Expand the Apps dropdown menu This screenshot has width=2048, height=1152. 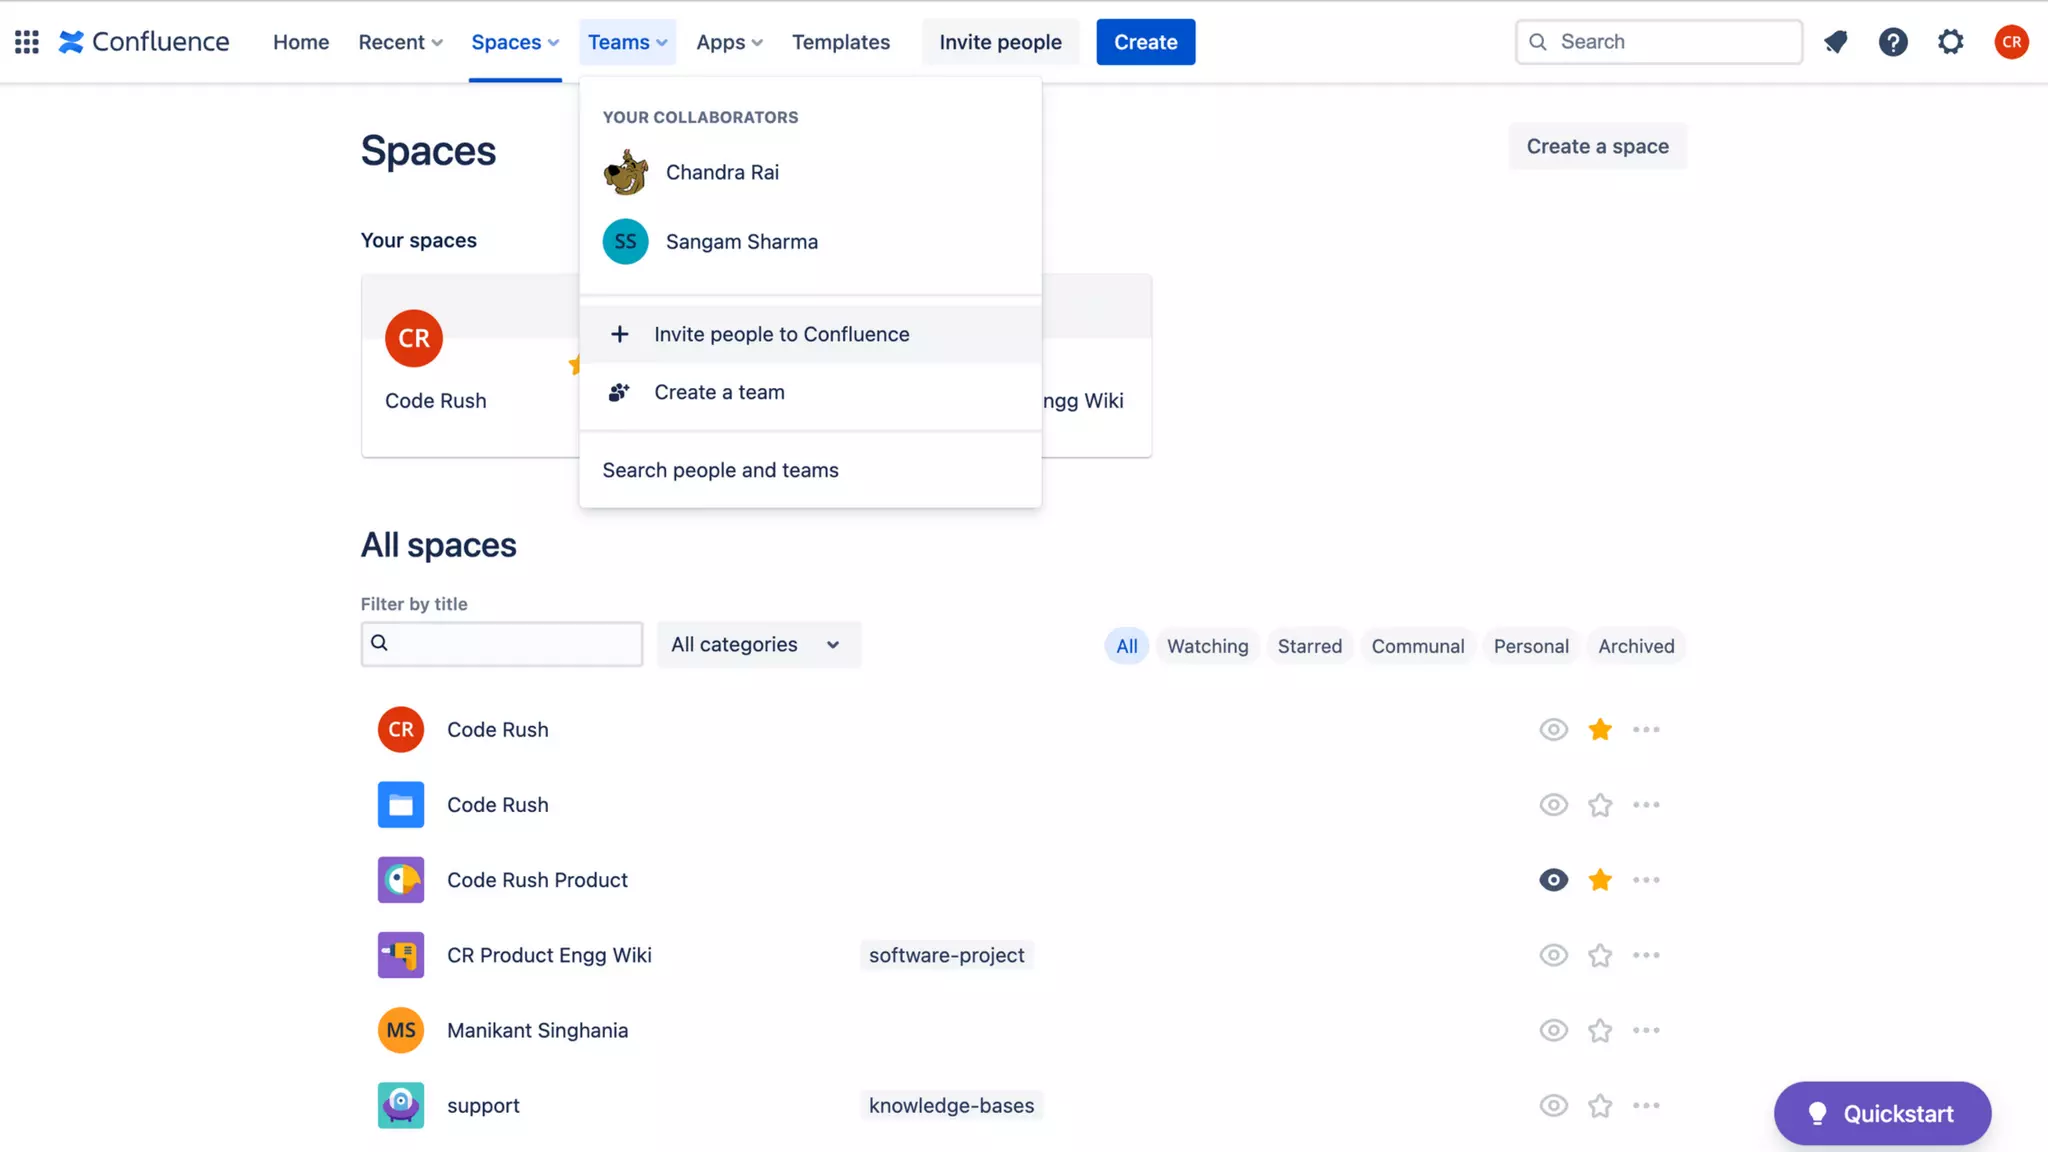point(729,42)
